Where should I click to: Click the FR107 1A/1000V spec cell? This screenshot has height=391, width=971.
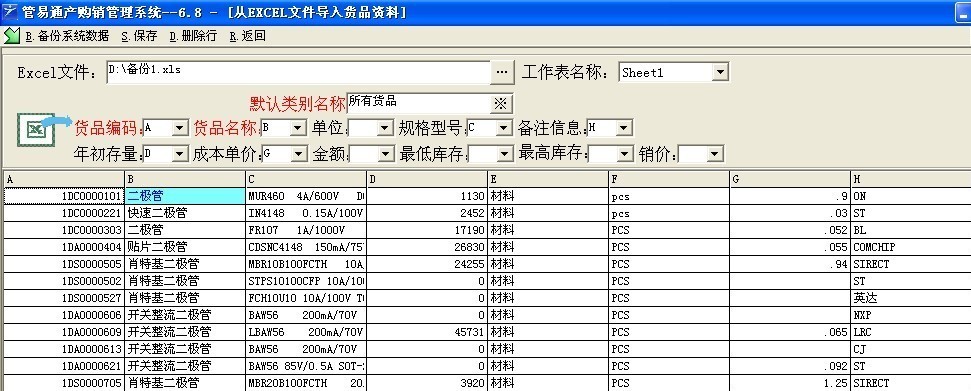306,230
